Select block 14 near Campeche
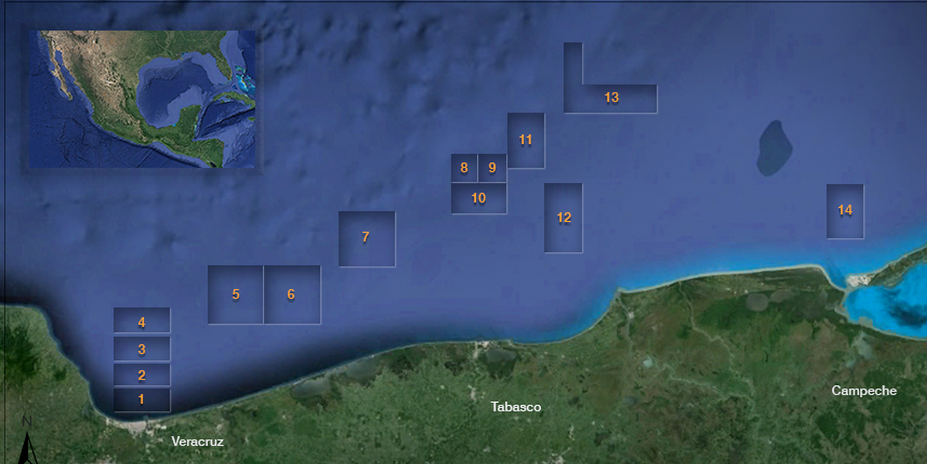Viewport: 927px width, 464px height. pyautogui.click(x=845, y=211)
